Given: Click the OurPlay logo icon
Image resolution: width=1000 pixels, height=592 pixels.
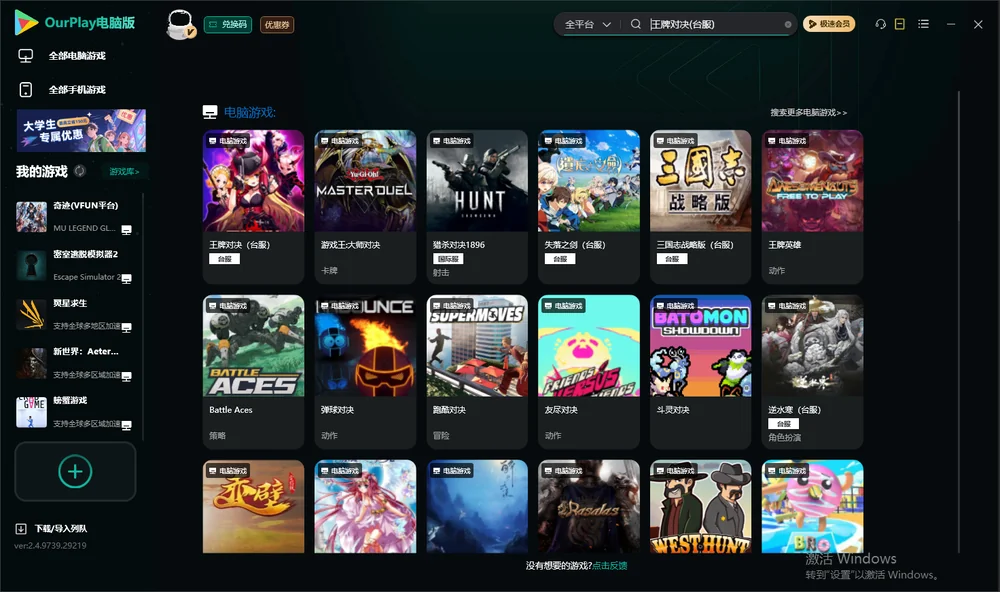Looking at the screenshot, I should tap(26, 23).
